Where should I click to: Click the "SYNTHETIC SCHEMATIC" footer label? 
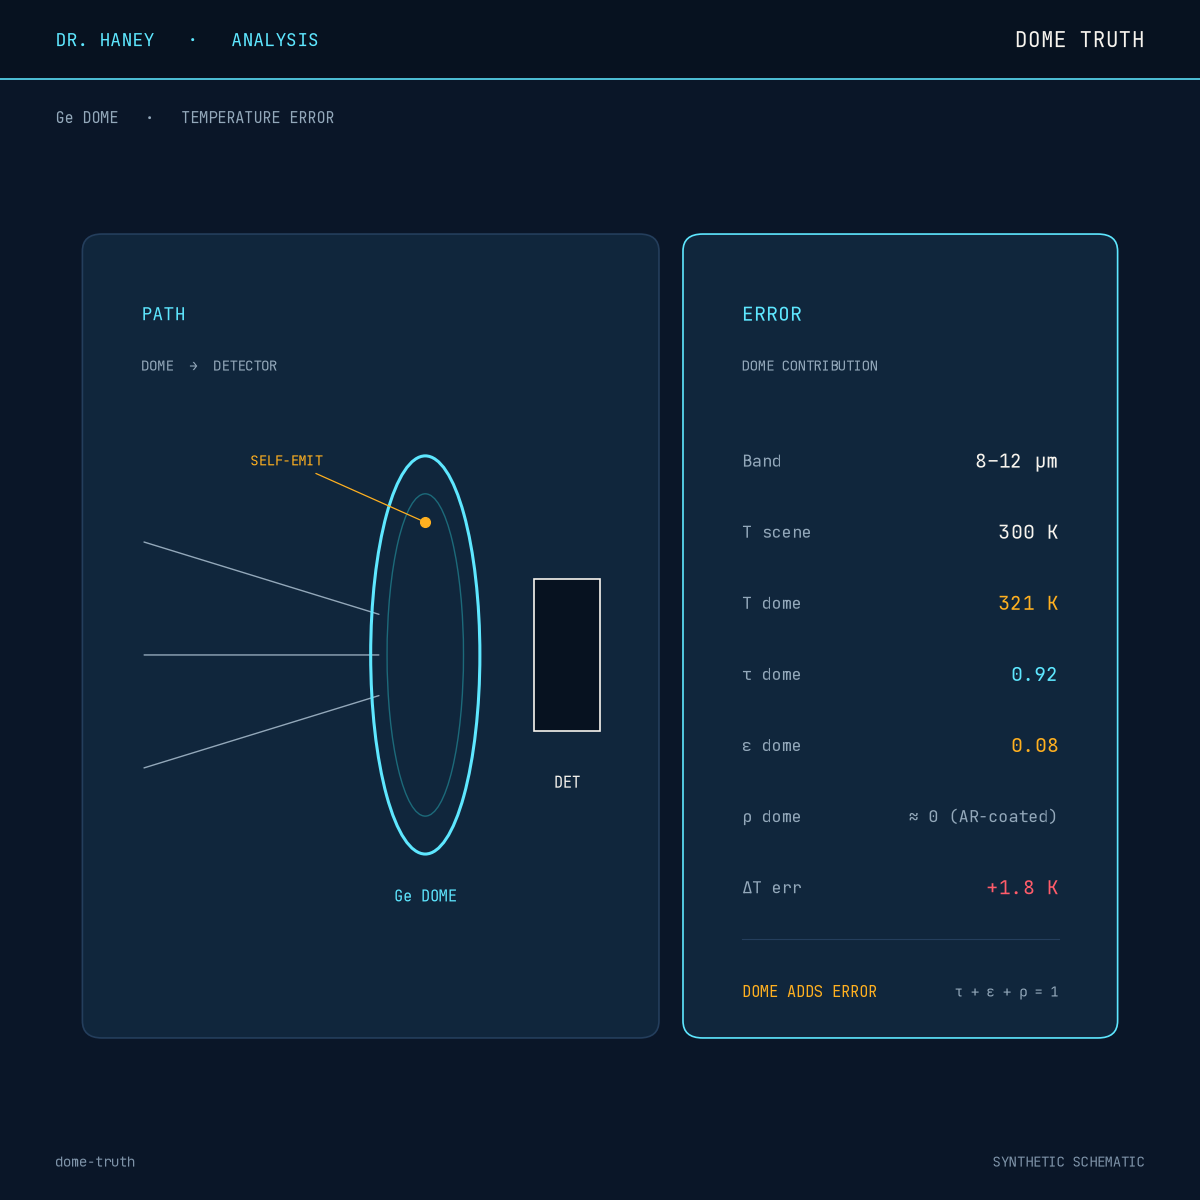point(1069,1162)
